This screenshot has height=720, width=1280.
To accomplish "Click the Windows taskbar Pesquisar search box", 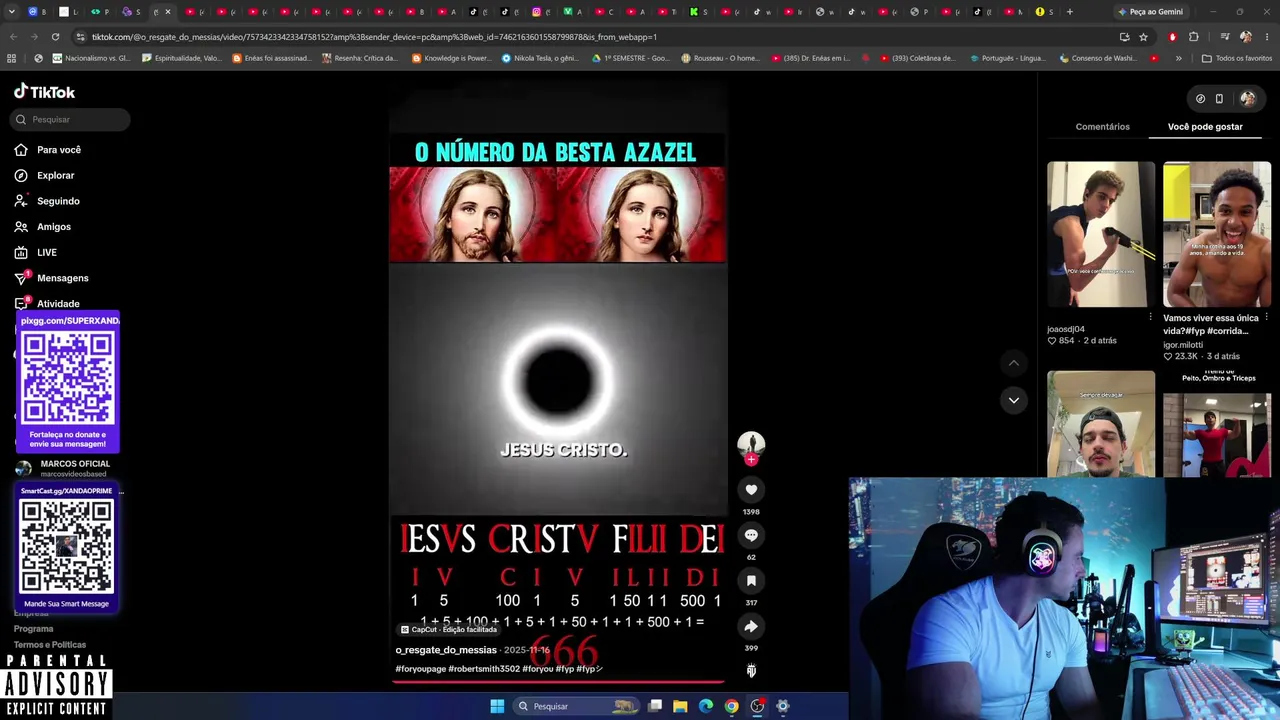I will [x=575, y=706].
